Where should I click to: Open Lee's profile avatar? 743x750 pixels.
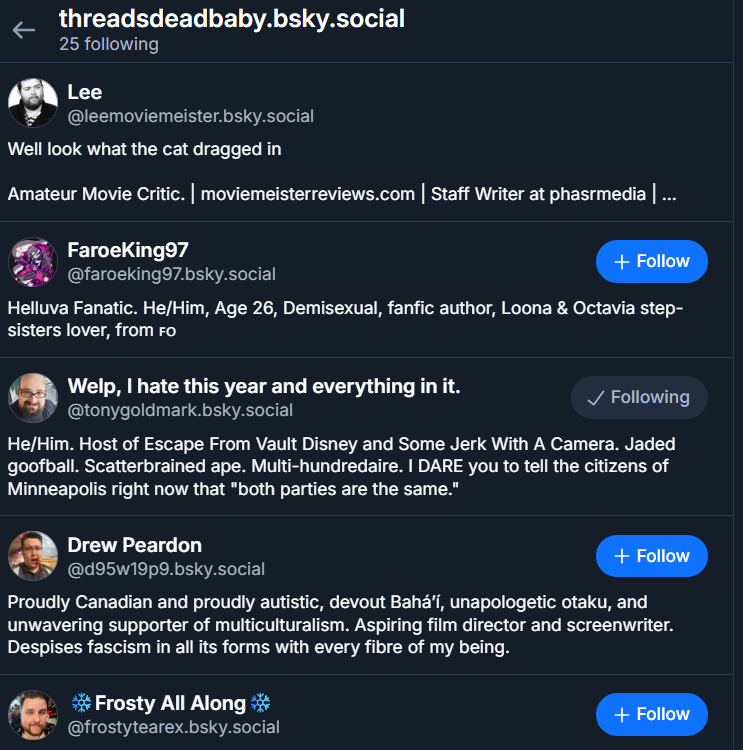pos(33,103)
